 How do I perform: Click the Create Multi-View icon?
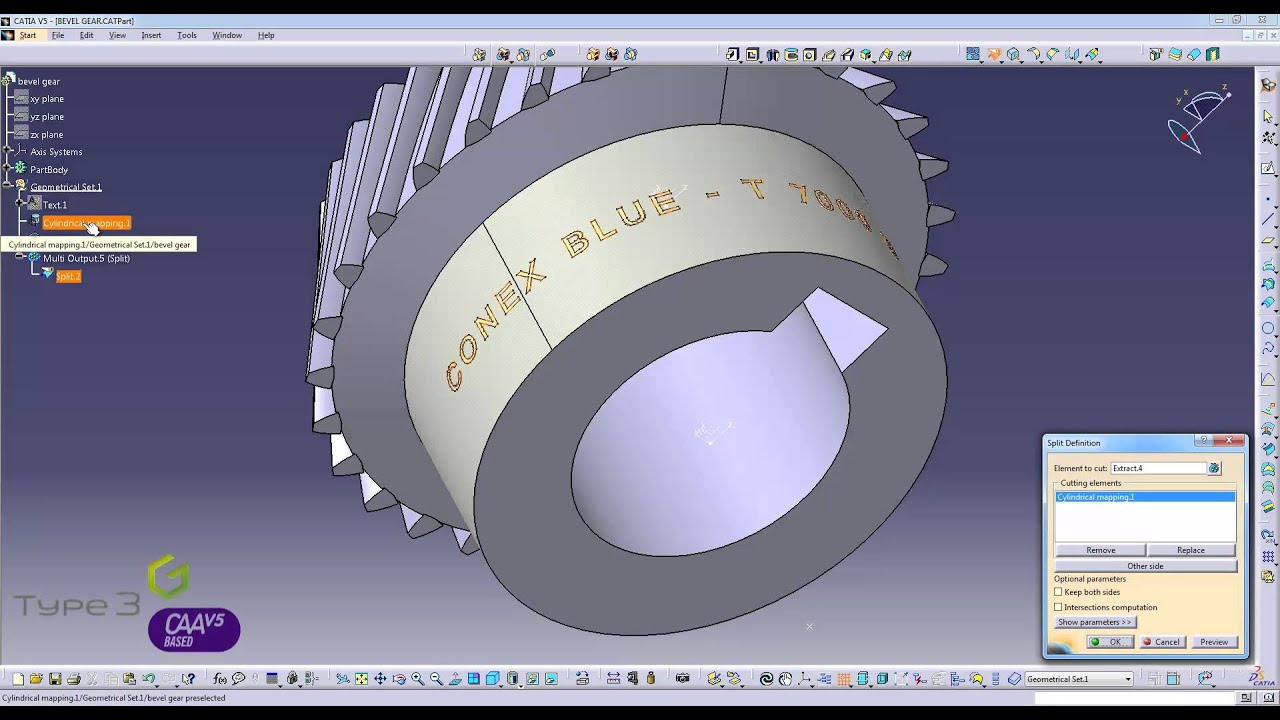click(473, 679)
